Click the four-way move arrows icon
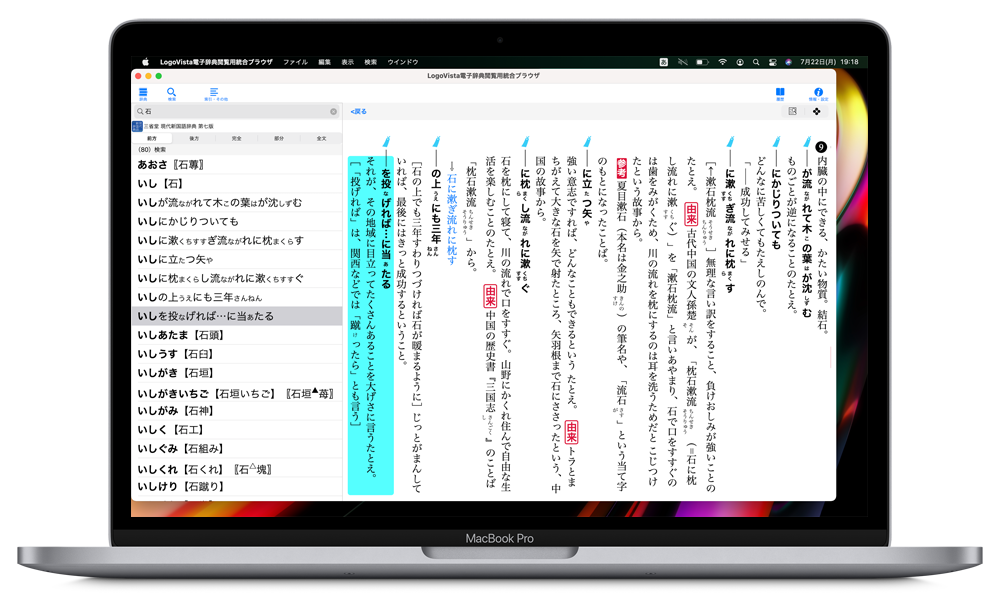The image size is (1000, 600). click(x=816, y=111)
